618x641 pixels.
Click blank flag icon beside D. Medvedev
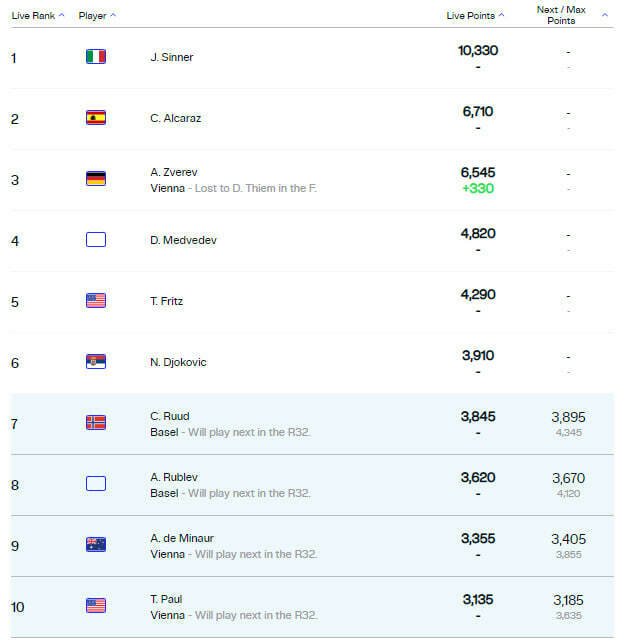point(96,240)
